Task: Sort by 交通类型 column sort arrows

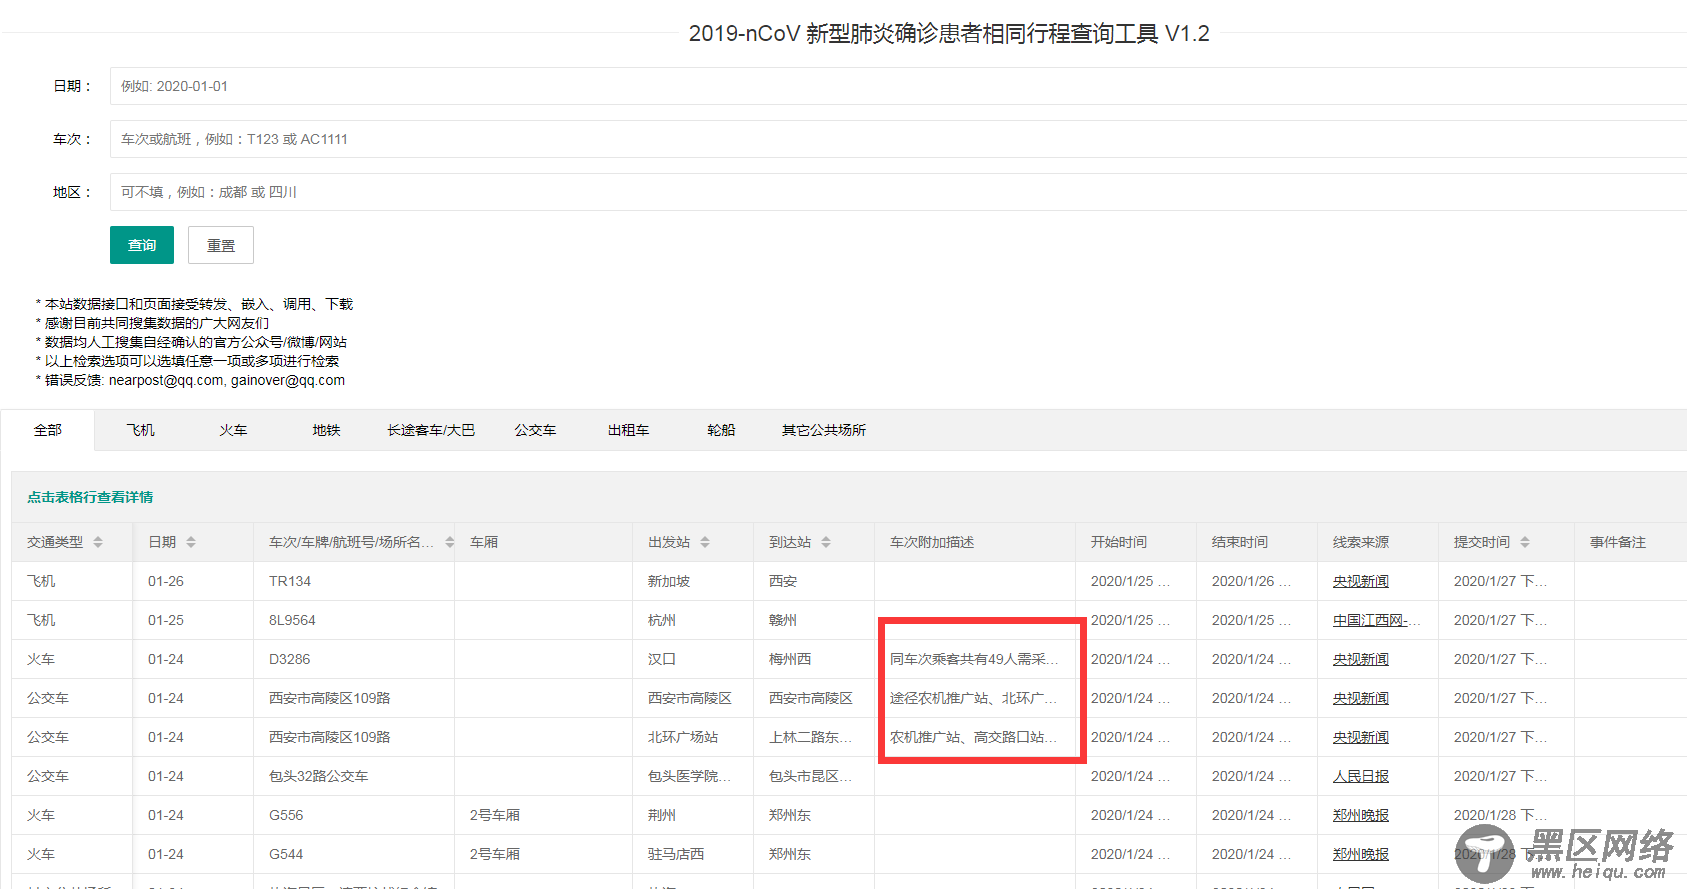Action: pos(98,542)
